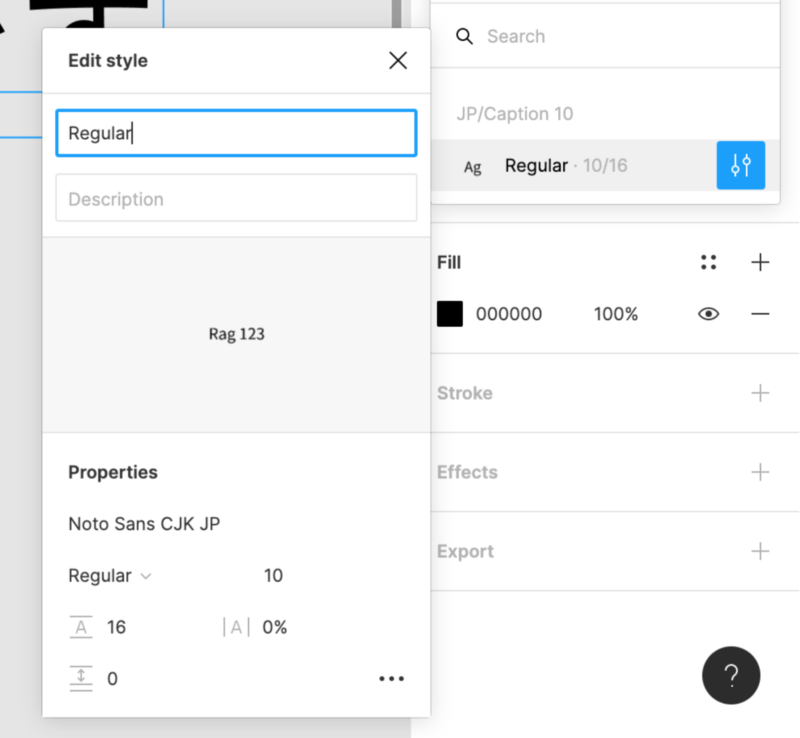Click the style name field containing Regular

tap(236, 133)
